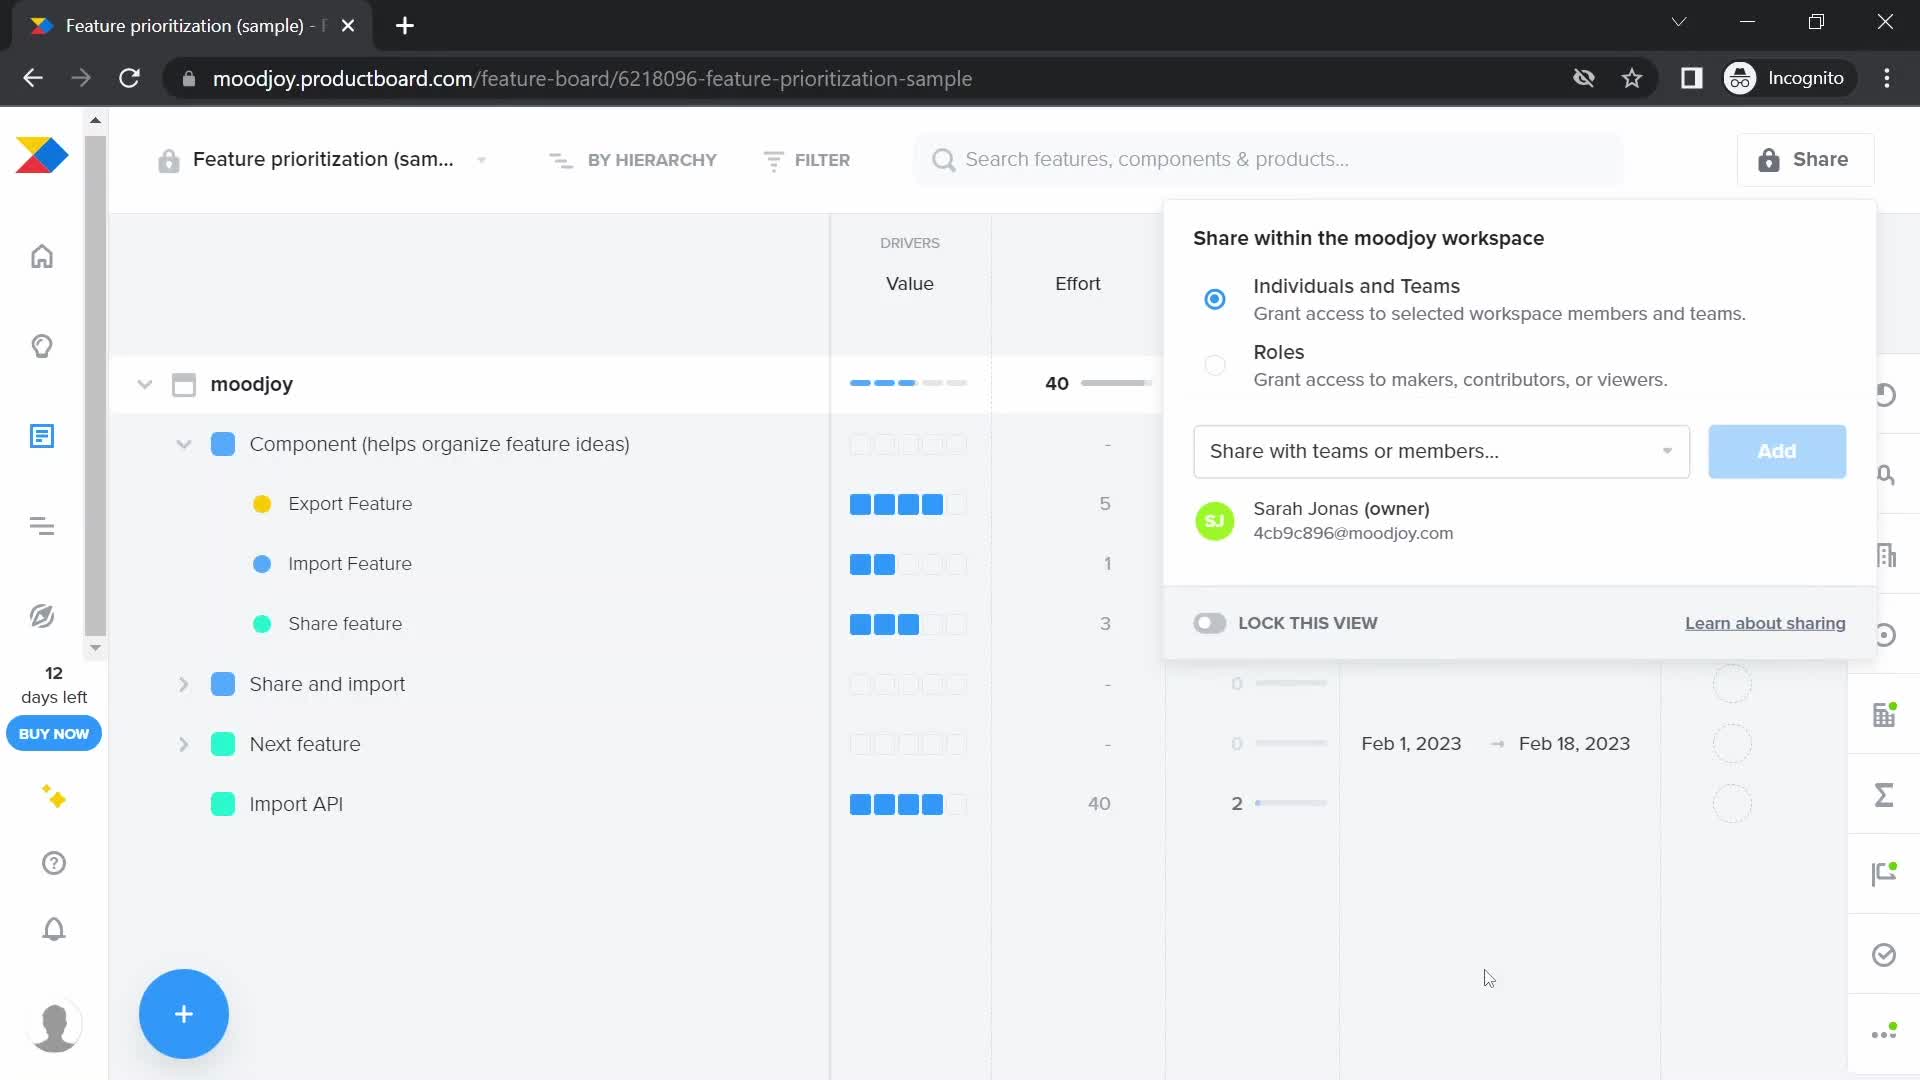Click the checkmark circle icon in right rail
The image size is (1920, 1080).
point(1884,955)
